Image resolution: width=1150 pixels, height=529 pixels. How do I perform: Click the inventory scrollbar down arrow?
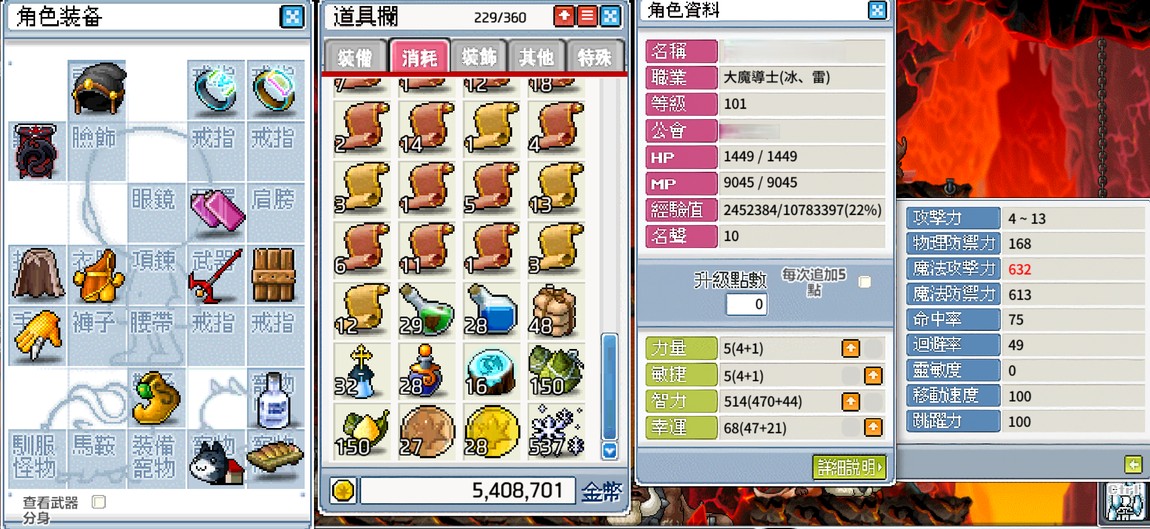(609, 450)
